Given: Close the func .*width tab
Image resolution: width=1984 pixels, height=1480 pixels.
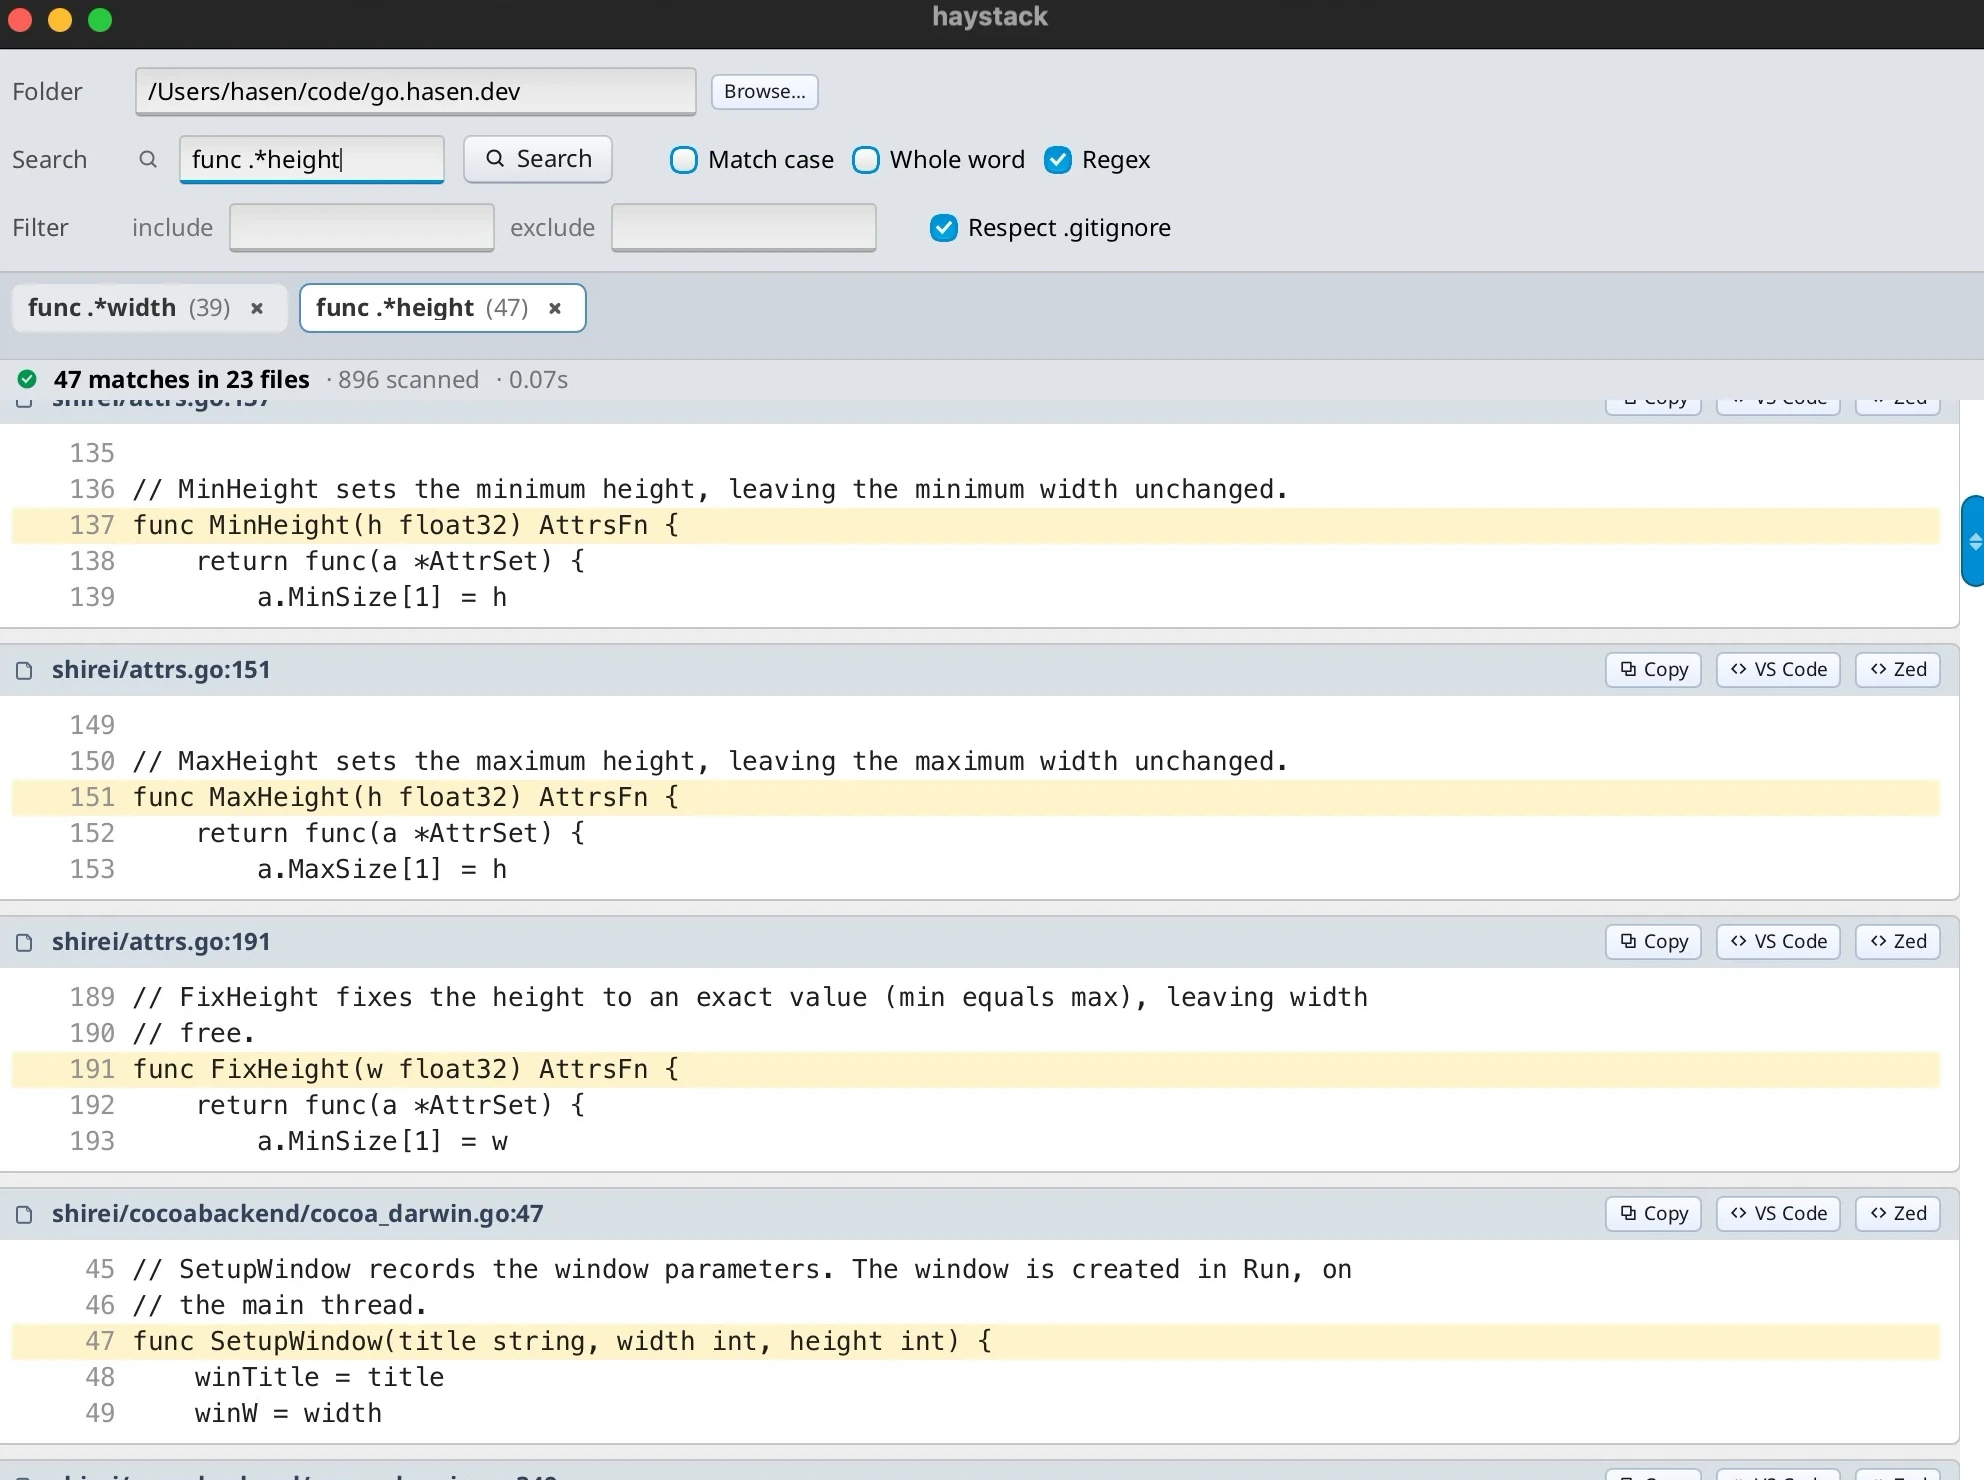Looking at the screenshot, I should (x=257, y=308).
